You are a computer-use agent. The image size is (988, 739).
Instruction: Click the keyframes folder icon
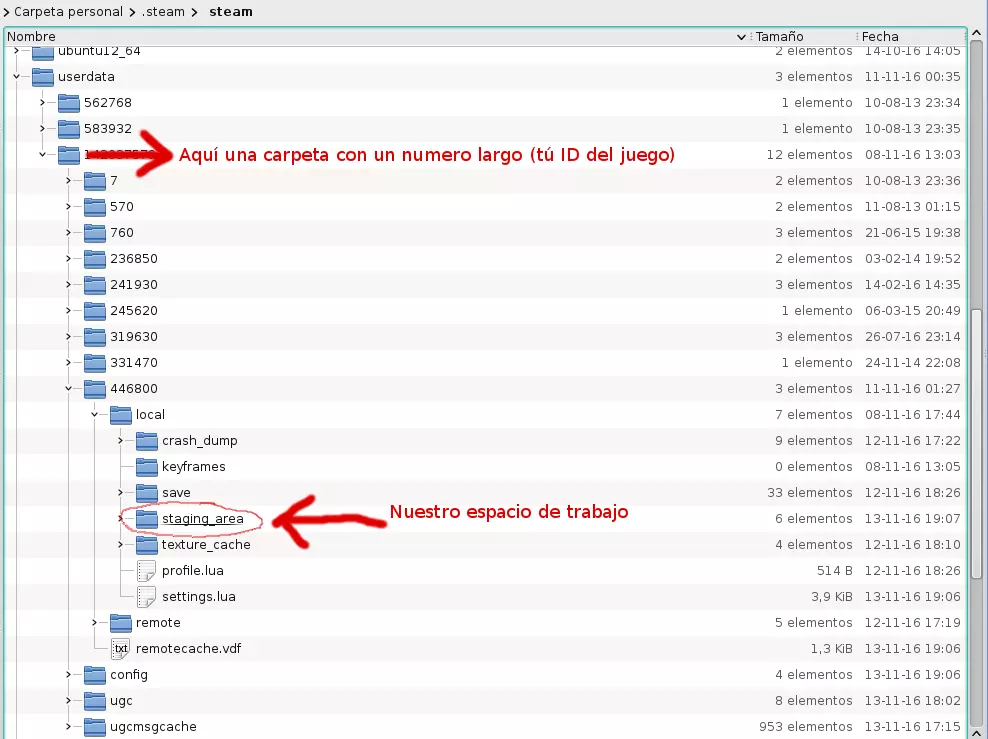tap(146, 467)
